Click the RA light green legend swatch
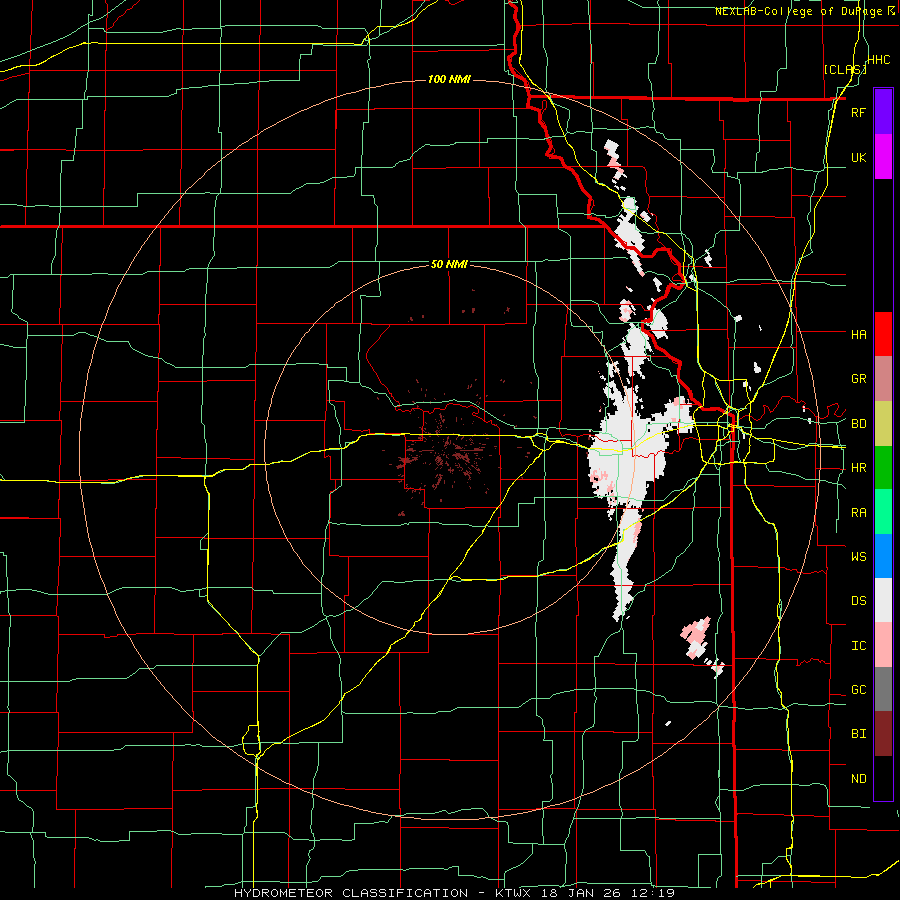This screenshot has height=900, width=900. [883, 512]
